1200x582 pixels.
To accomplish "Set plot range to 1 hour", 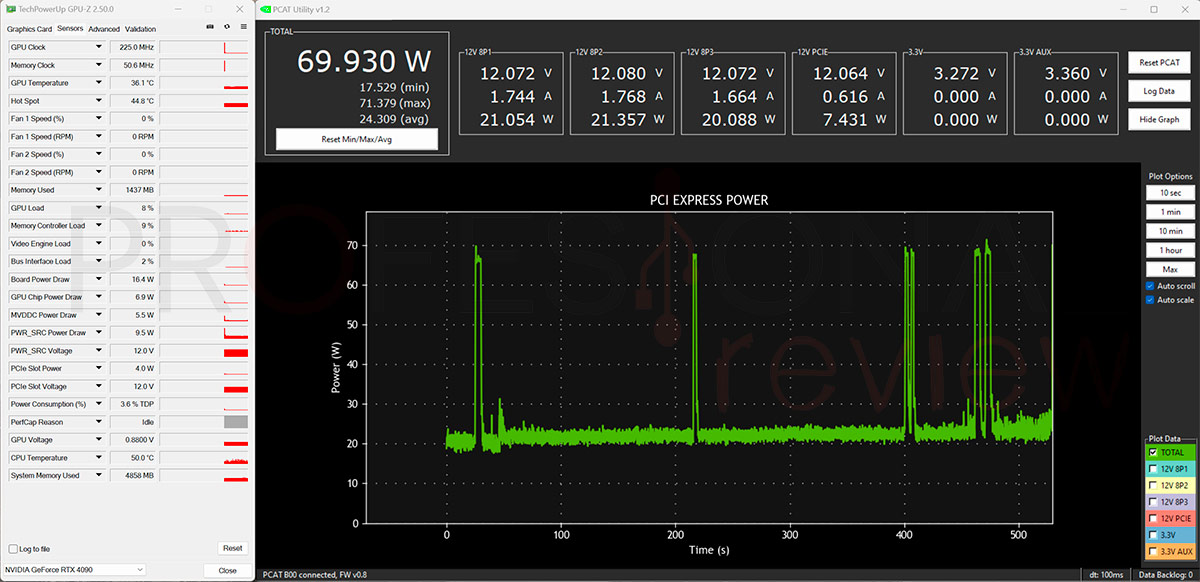I will click(1170, 250).
